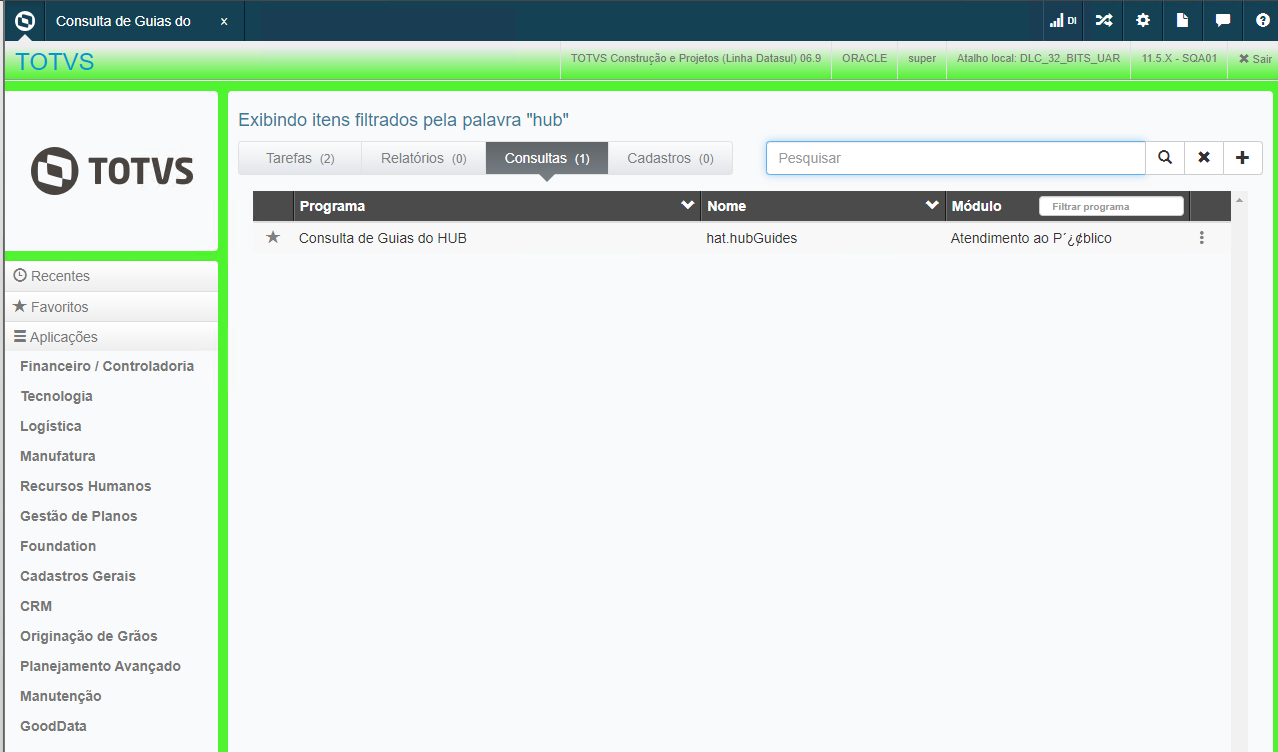Open Planejamento Avançado application
Viewport: 1278px width, 752px height.
coord(100,666)
